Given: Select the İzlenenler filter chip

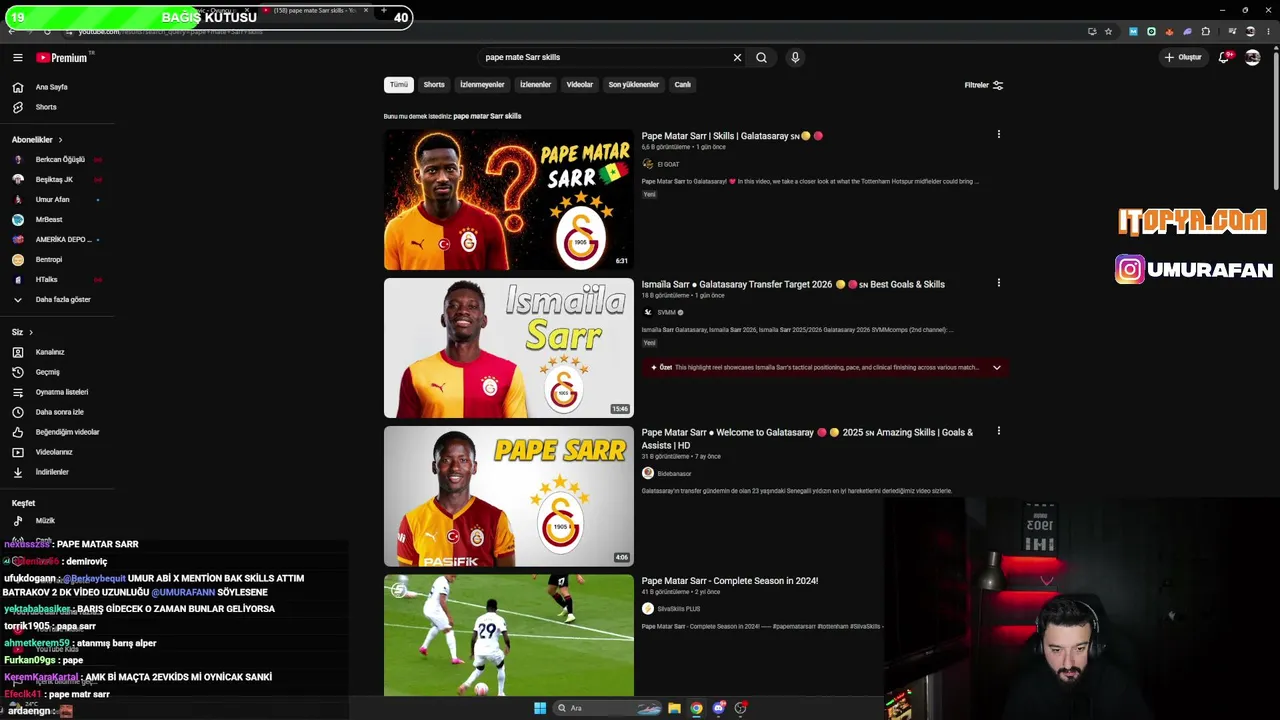Looking at the screenshot, I should point(535,85).
